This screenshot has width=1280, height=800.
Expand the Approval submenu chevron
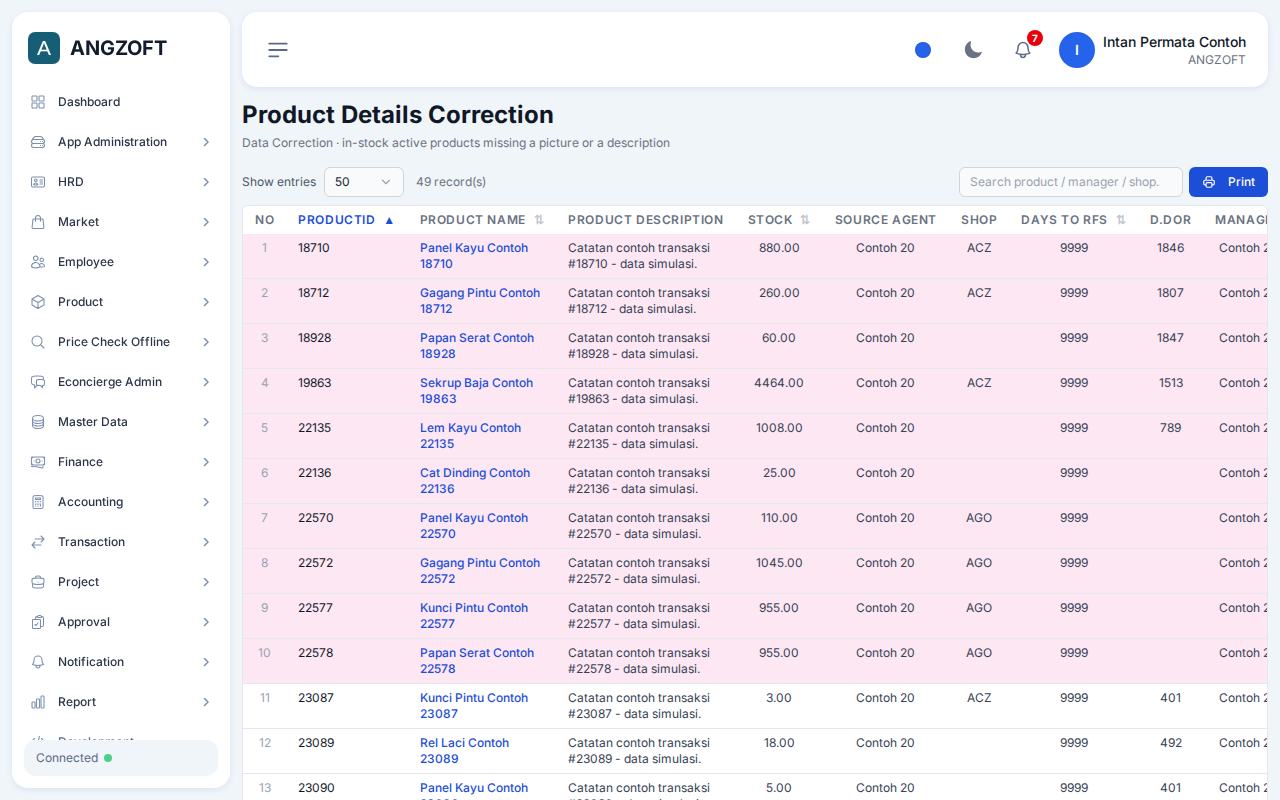point(206,622)
